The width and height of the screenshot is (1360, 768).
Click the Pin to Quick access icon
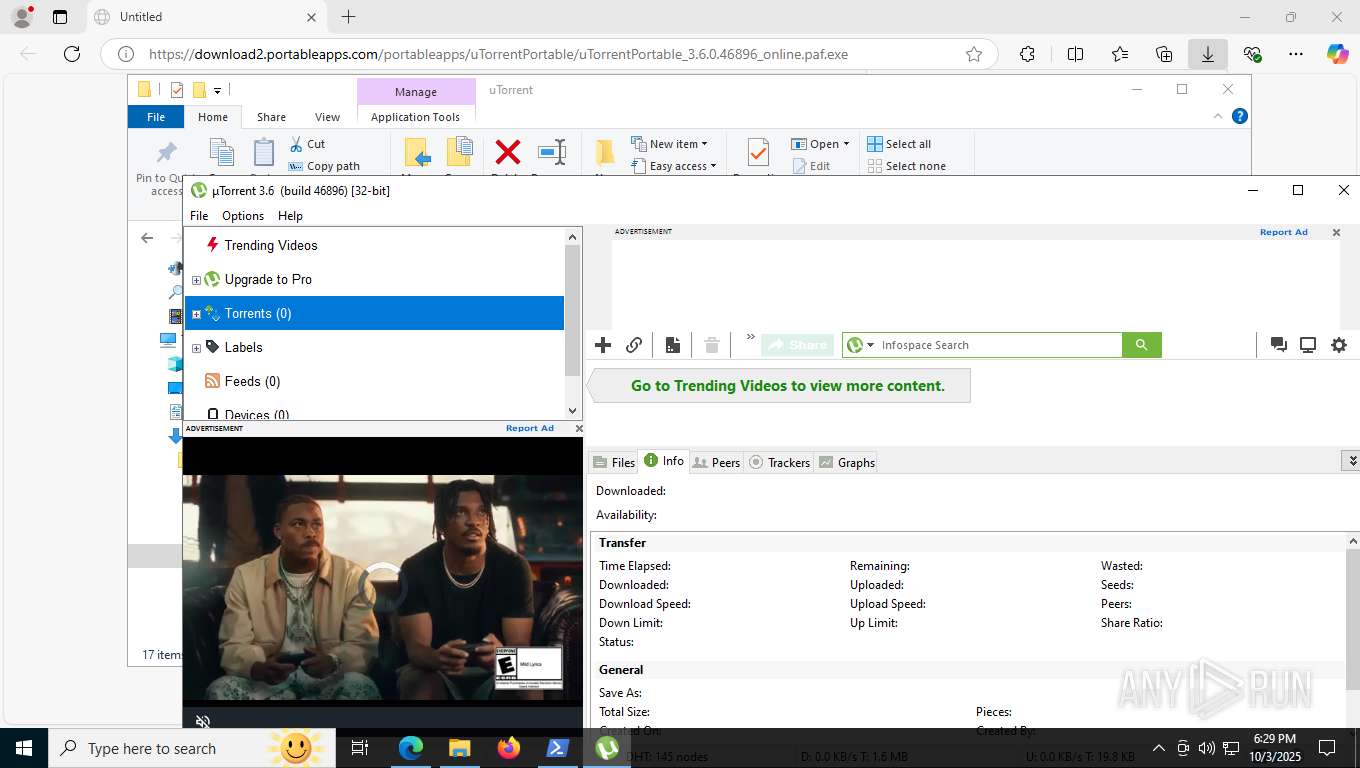click(166, 152)
